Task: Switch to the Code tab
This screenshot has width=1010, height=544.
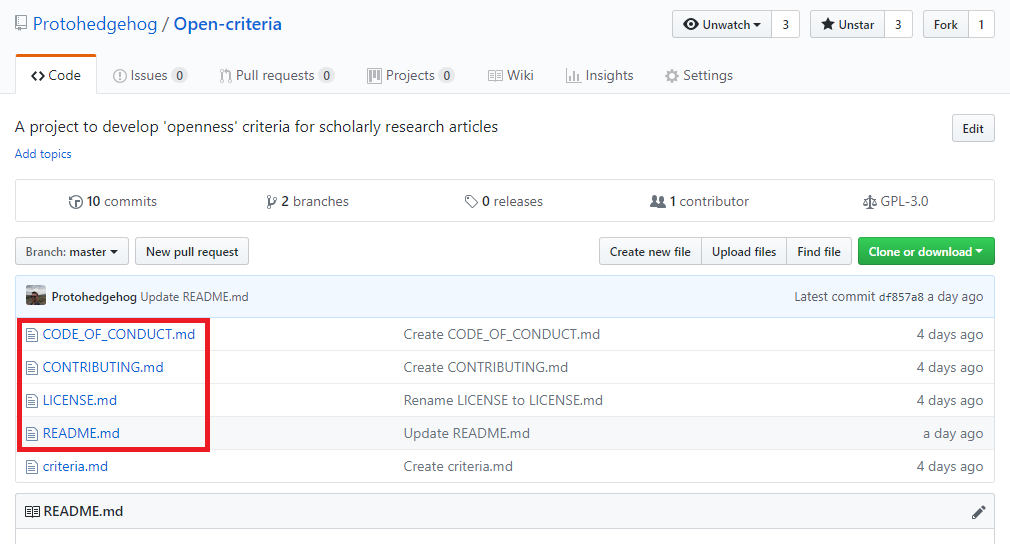Action: [x=56, y=75]
